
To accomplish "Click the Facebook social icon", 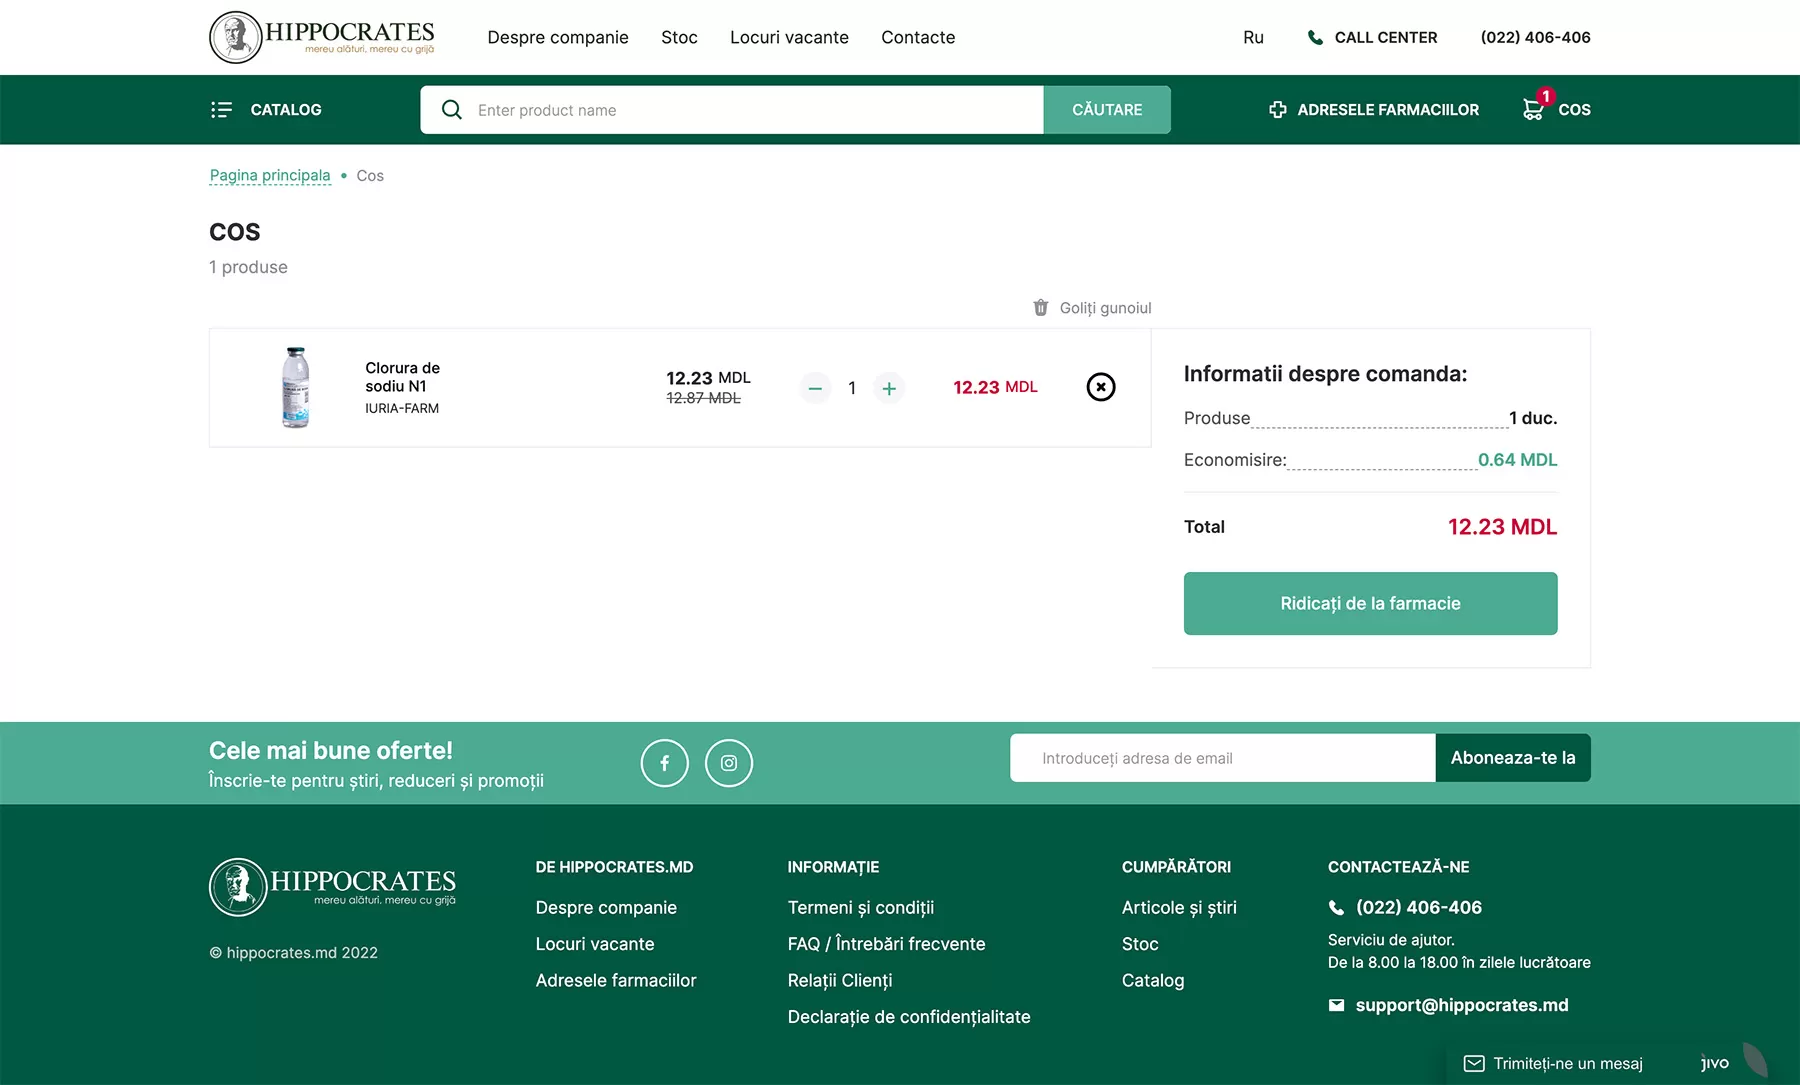I will (665, 763).
